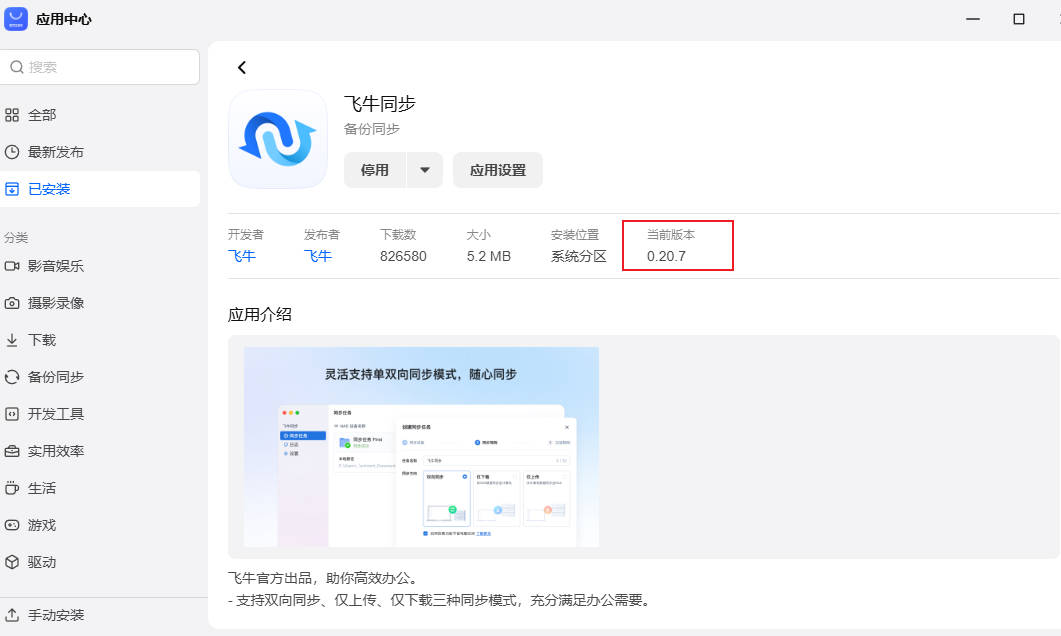Screen dimensions: 1061x636
Task: Click the 飞牛同步 app title
Action: (x=380, y=104)
